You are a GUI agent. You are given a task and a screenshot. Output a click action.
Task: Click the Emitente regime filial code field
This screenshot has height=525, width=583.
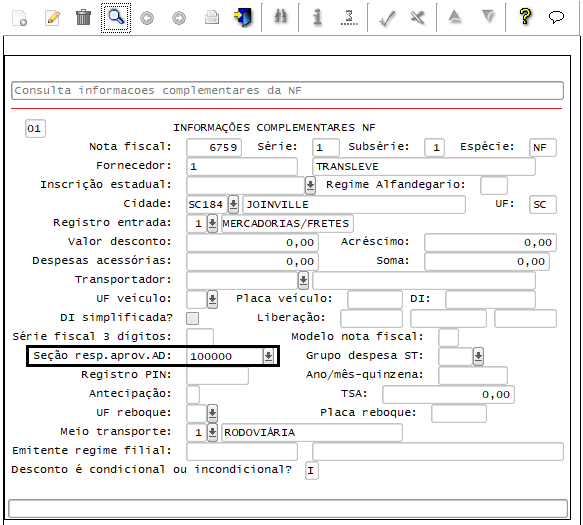(242, 451)
